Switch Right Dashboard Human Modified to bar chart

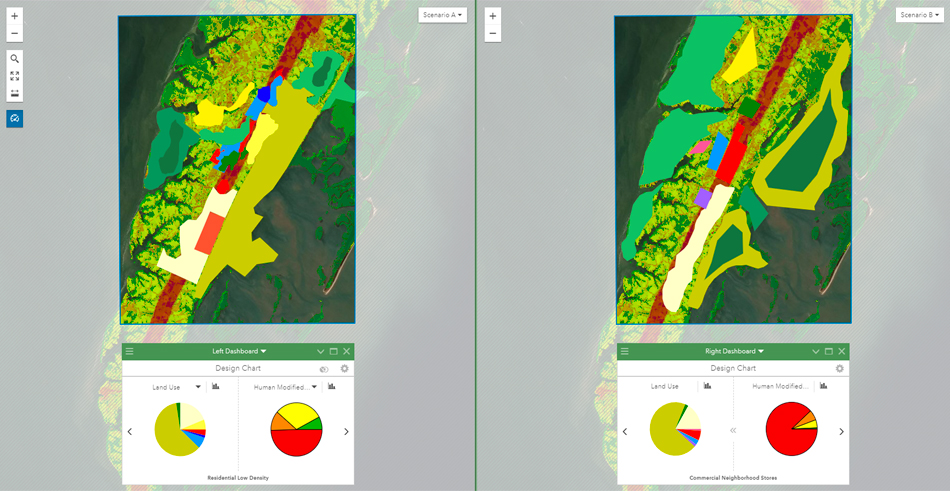click(823, 386)
